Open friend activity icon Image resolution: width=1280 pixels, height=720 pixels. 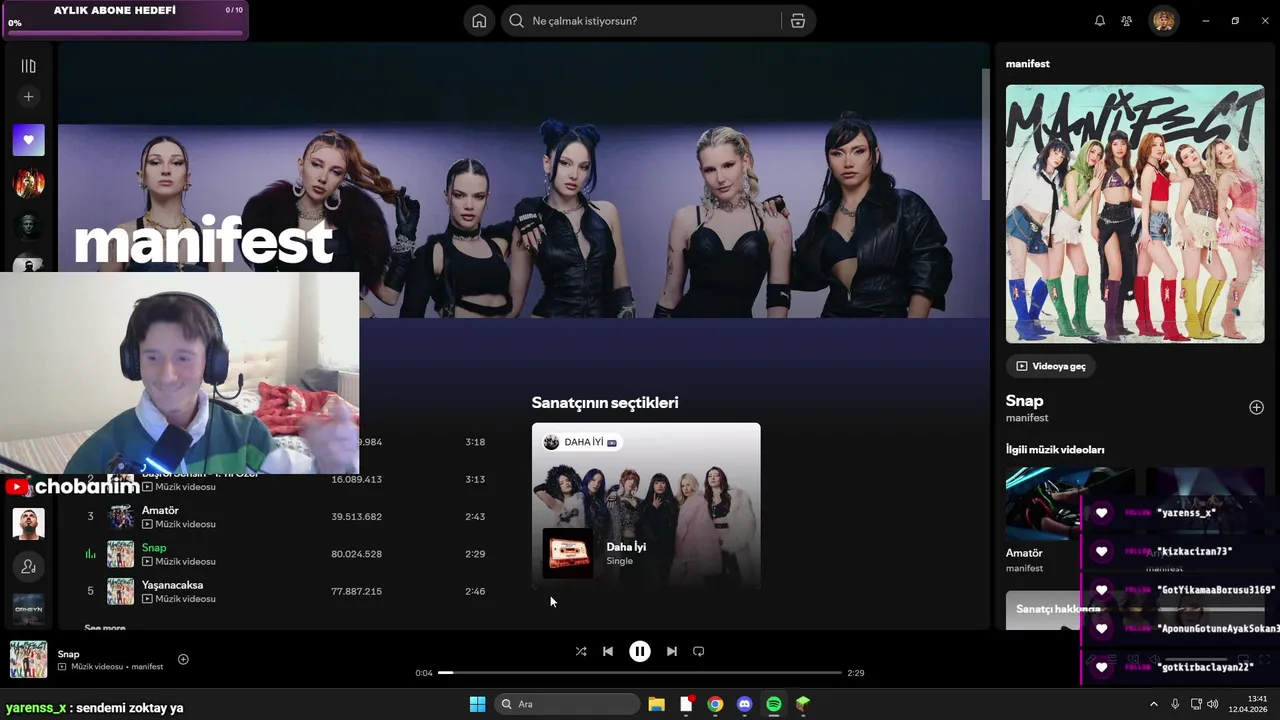(x=1127, y=21)
